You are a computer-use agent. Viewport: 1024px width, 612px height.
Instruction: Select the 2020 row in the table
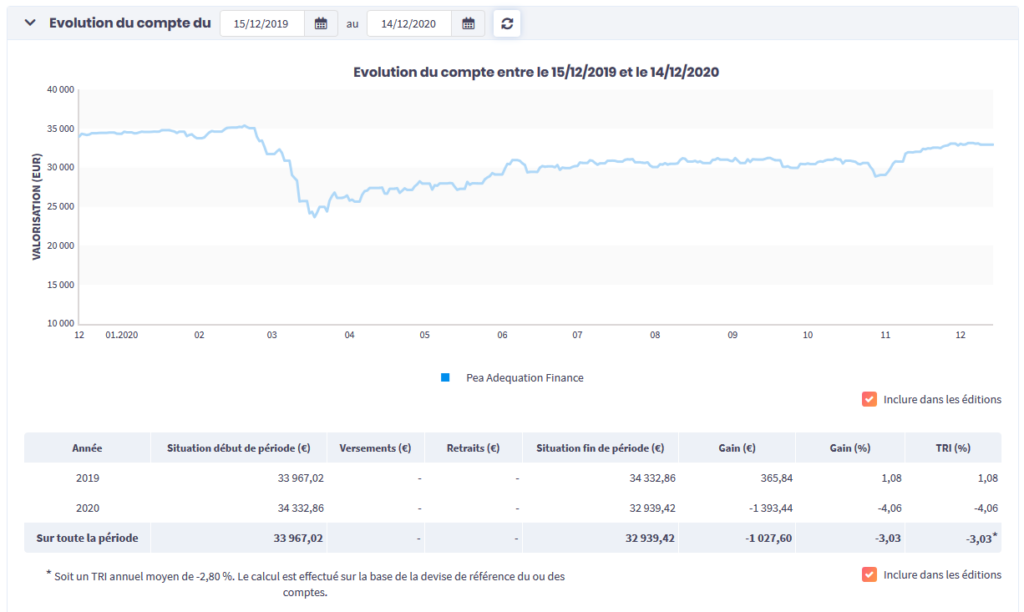[87, 508]
